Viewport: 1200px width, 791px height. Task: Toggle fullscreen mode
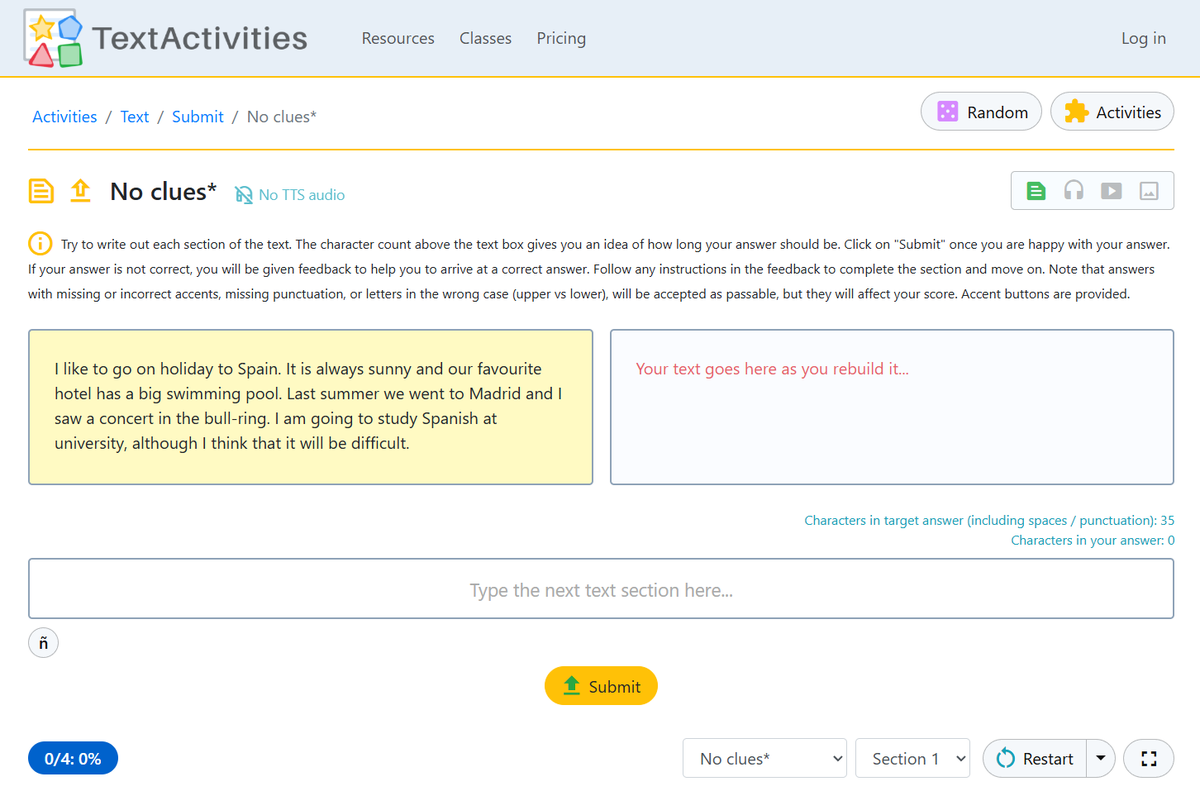coord(1149,759)
